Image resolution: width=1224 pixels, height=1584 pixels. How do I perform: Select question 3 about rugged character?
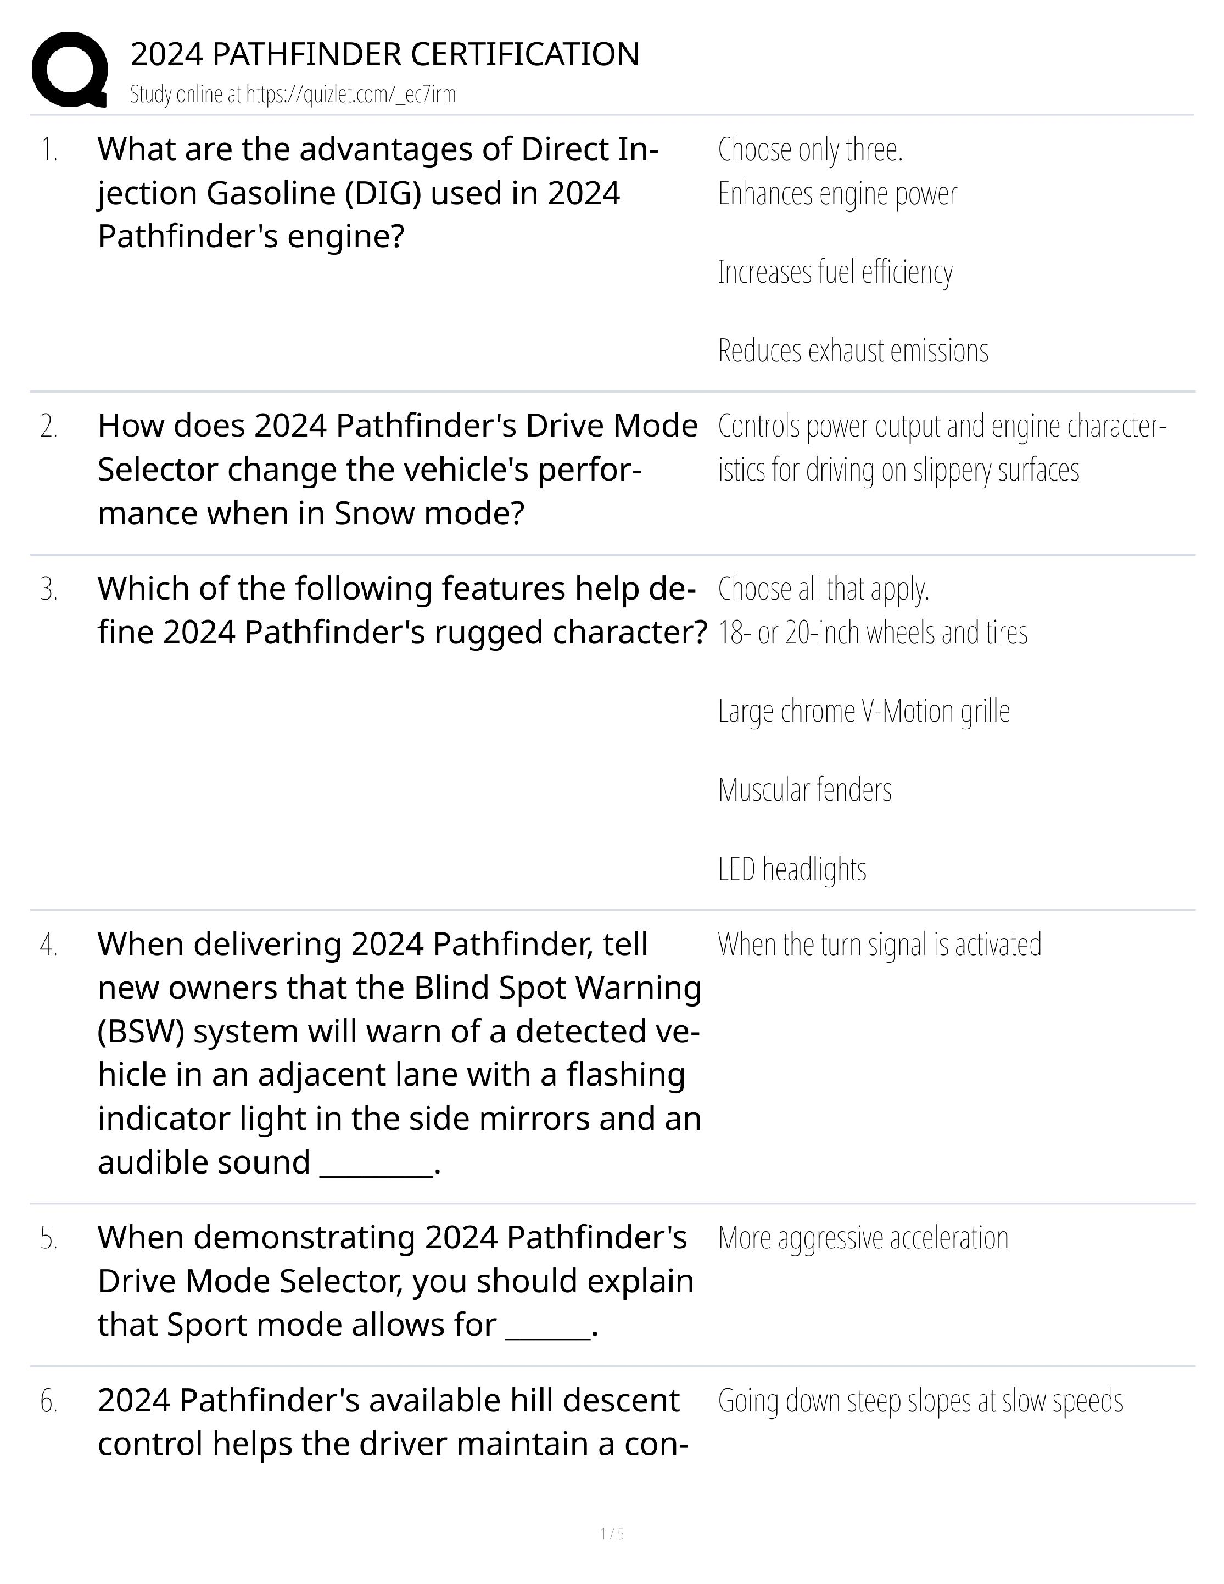point(400,610)
